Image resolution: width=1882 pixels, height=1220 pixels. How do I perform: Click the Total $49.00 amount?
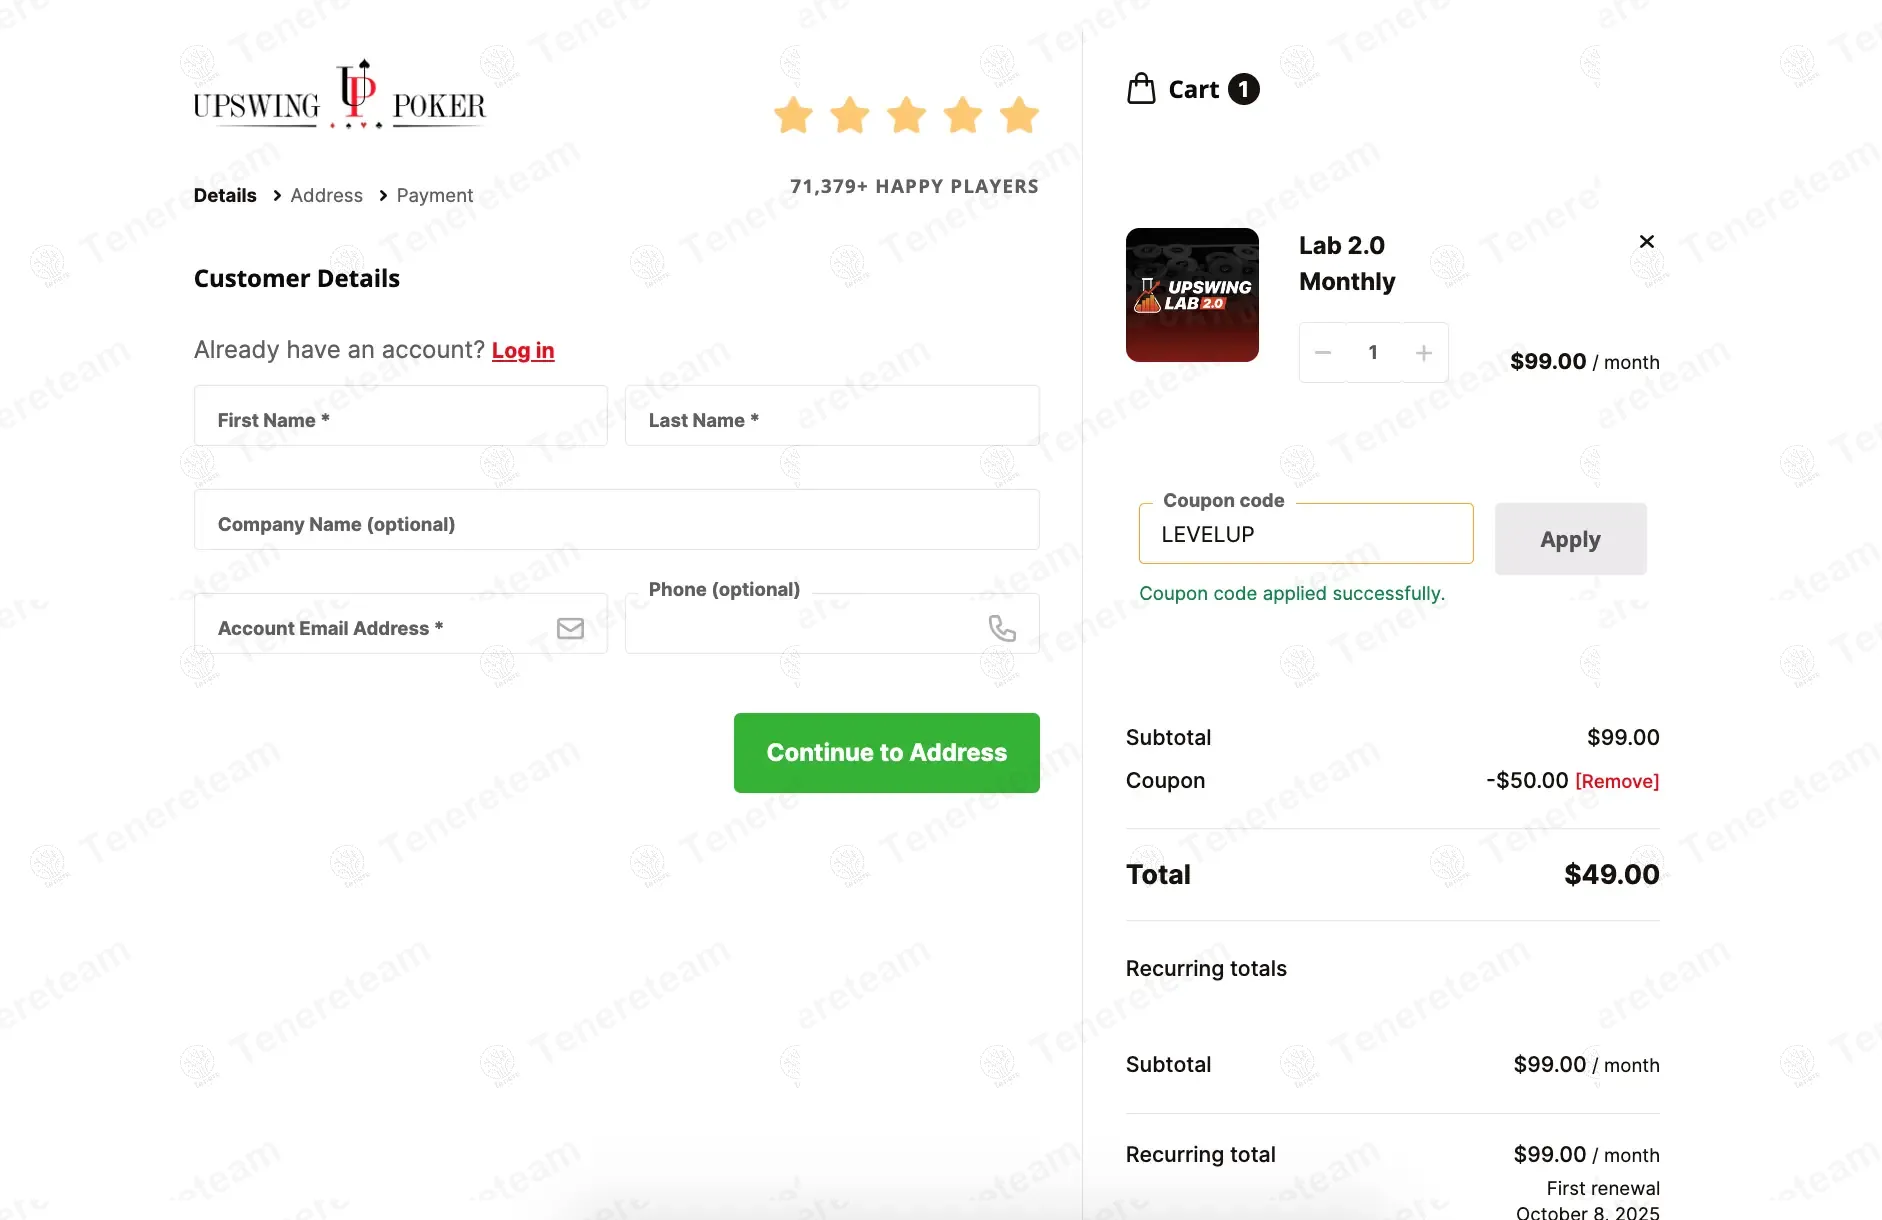(x=1612, y=874)
